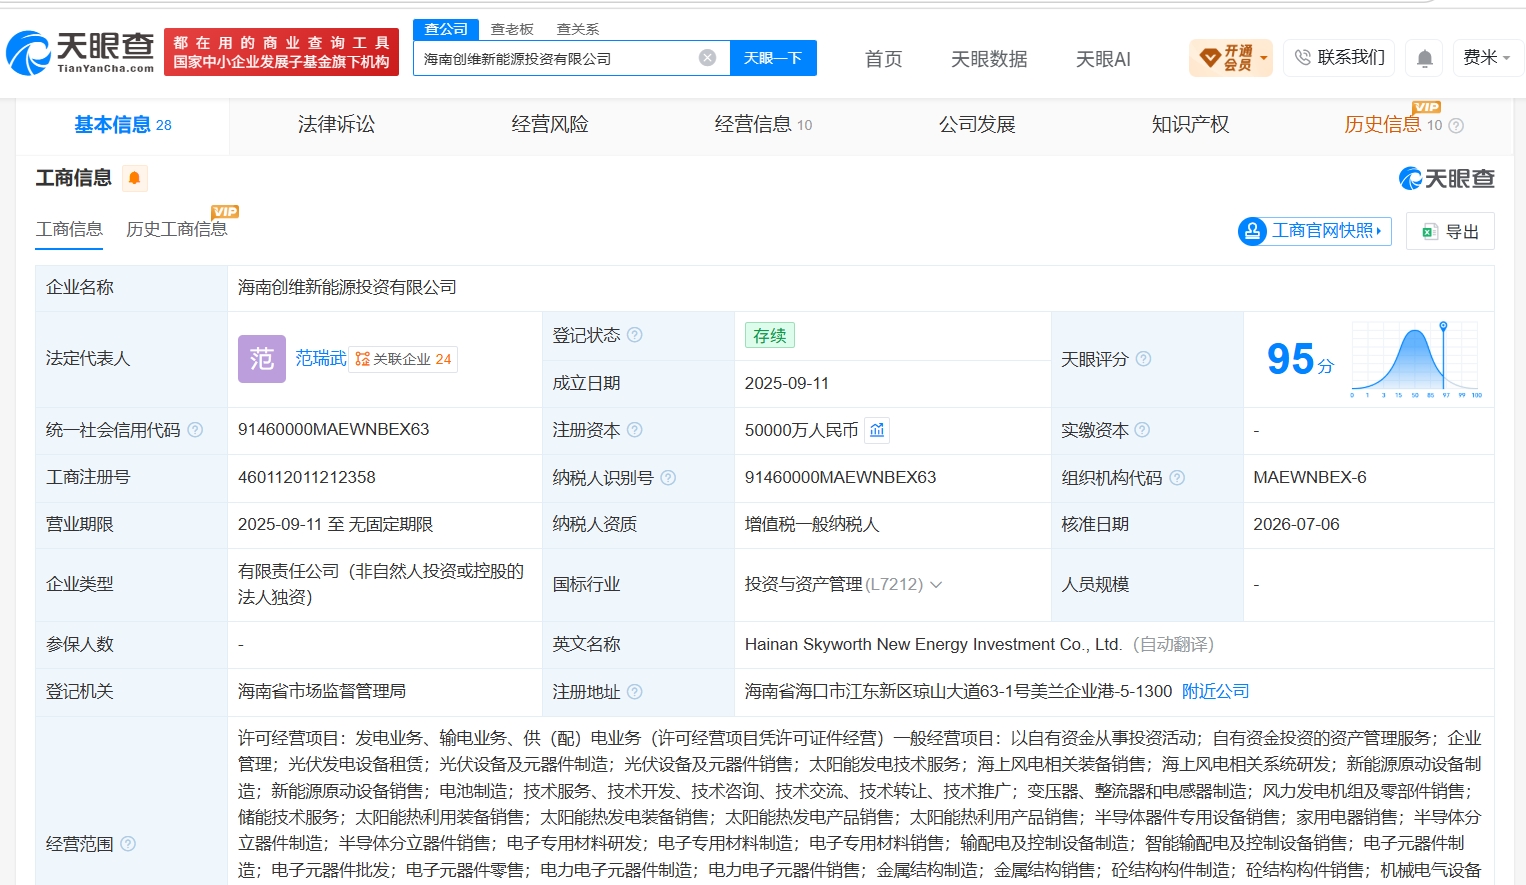Screen dimensions: 1526x885
Task: Click help icon beside 统一社会信用代码
Action: pos(195,430)
